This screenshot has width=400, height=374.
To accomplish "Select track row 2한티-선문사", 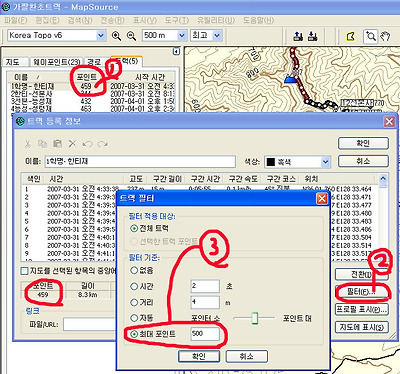I will (92, 94).
